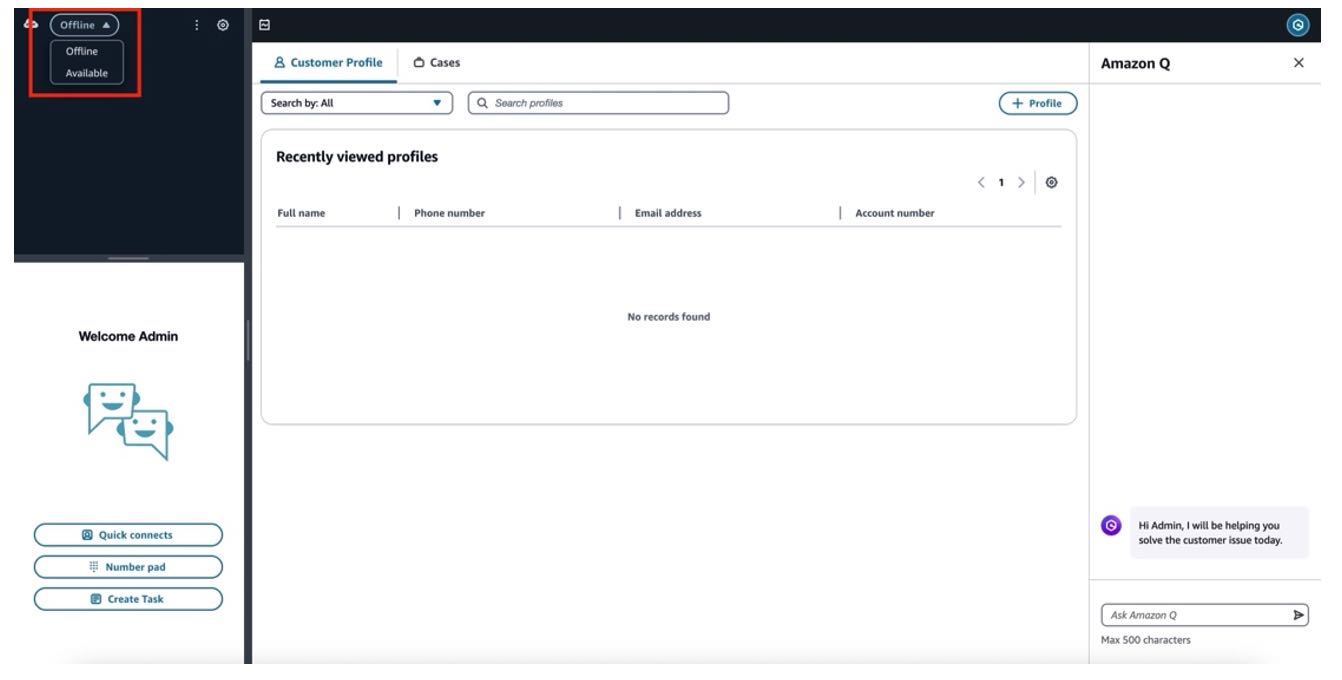Toggle the Amazon Q round icon in top-right
Screen dimensions: 1342x680
tap(1298, 24)
